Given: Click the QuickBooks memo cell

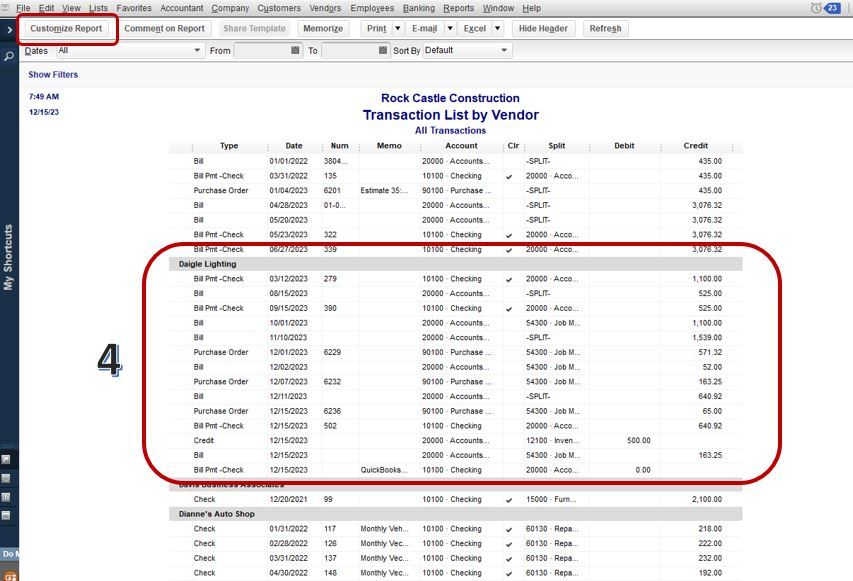Looking at the screenshot, I should 384,469.
